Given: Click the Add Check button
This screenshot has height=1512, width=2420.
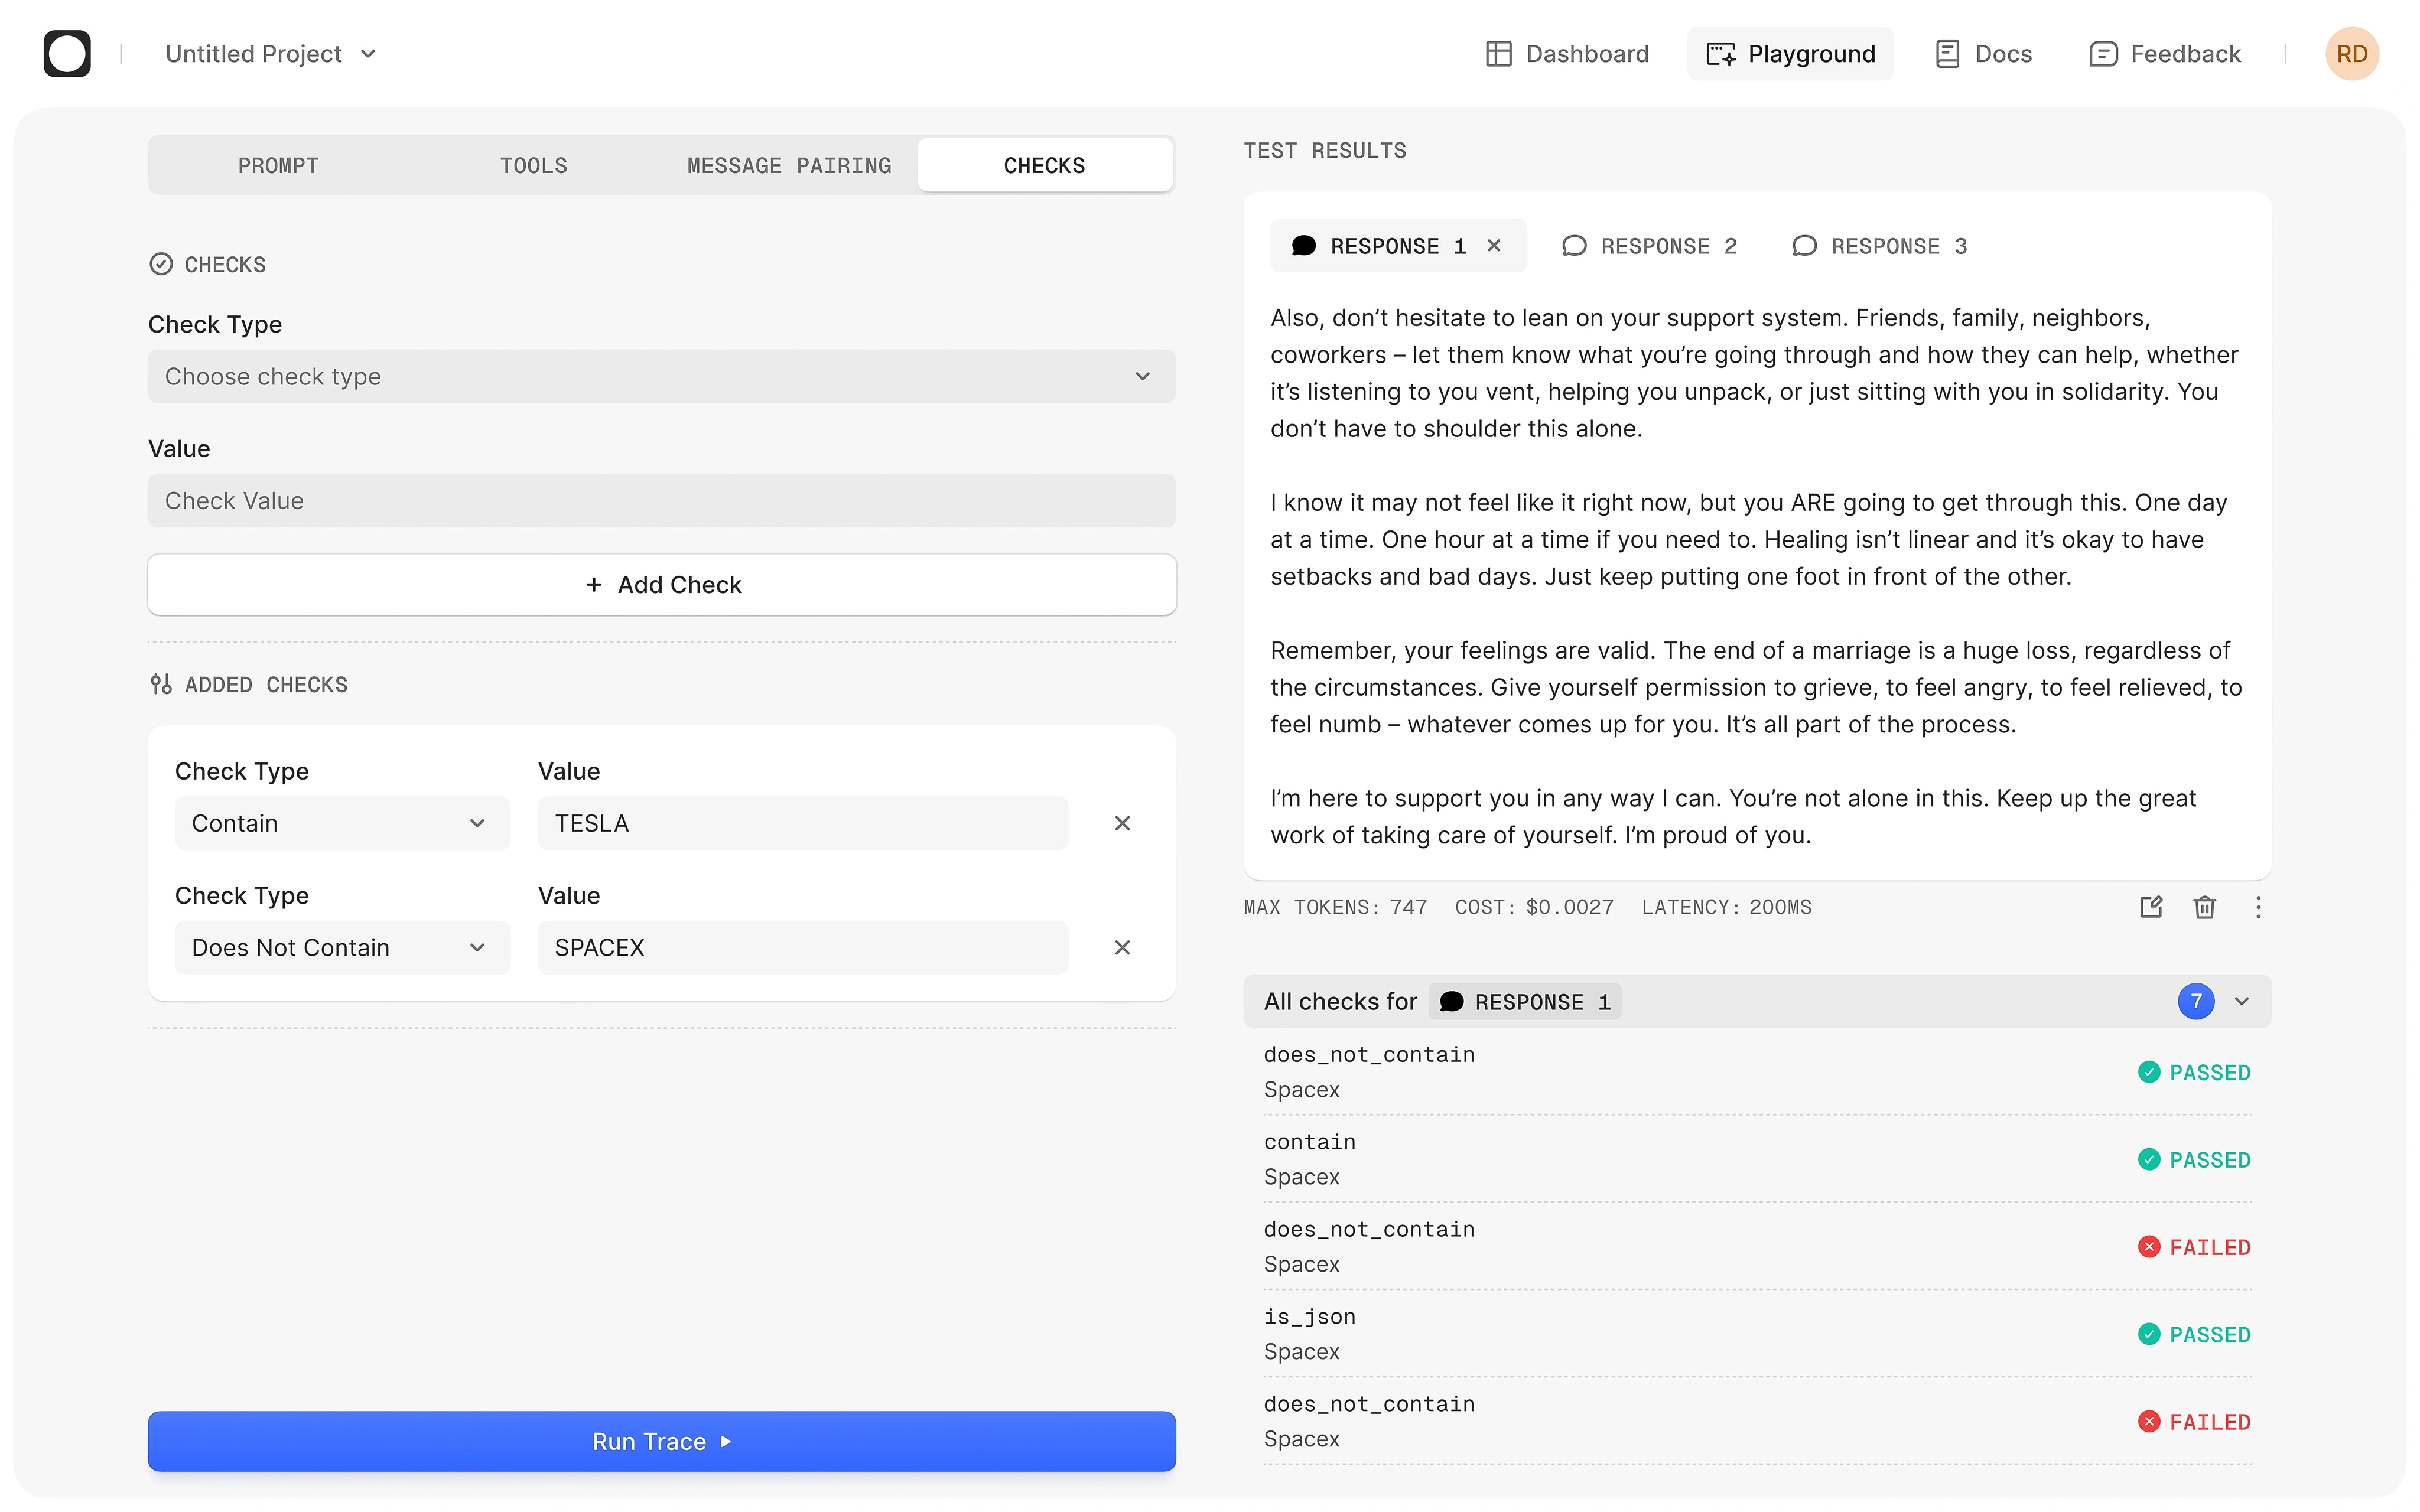Looking at the screenshot, I should click(661, 585).
